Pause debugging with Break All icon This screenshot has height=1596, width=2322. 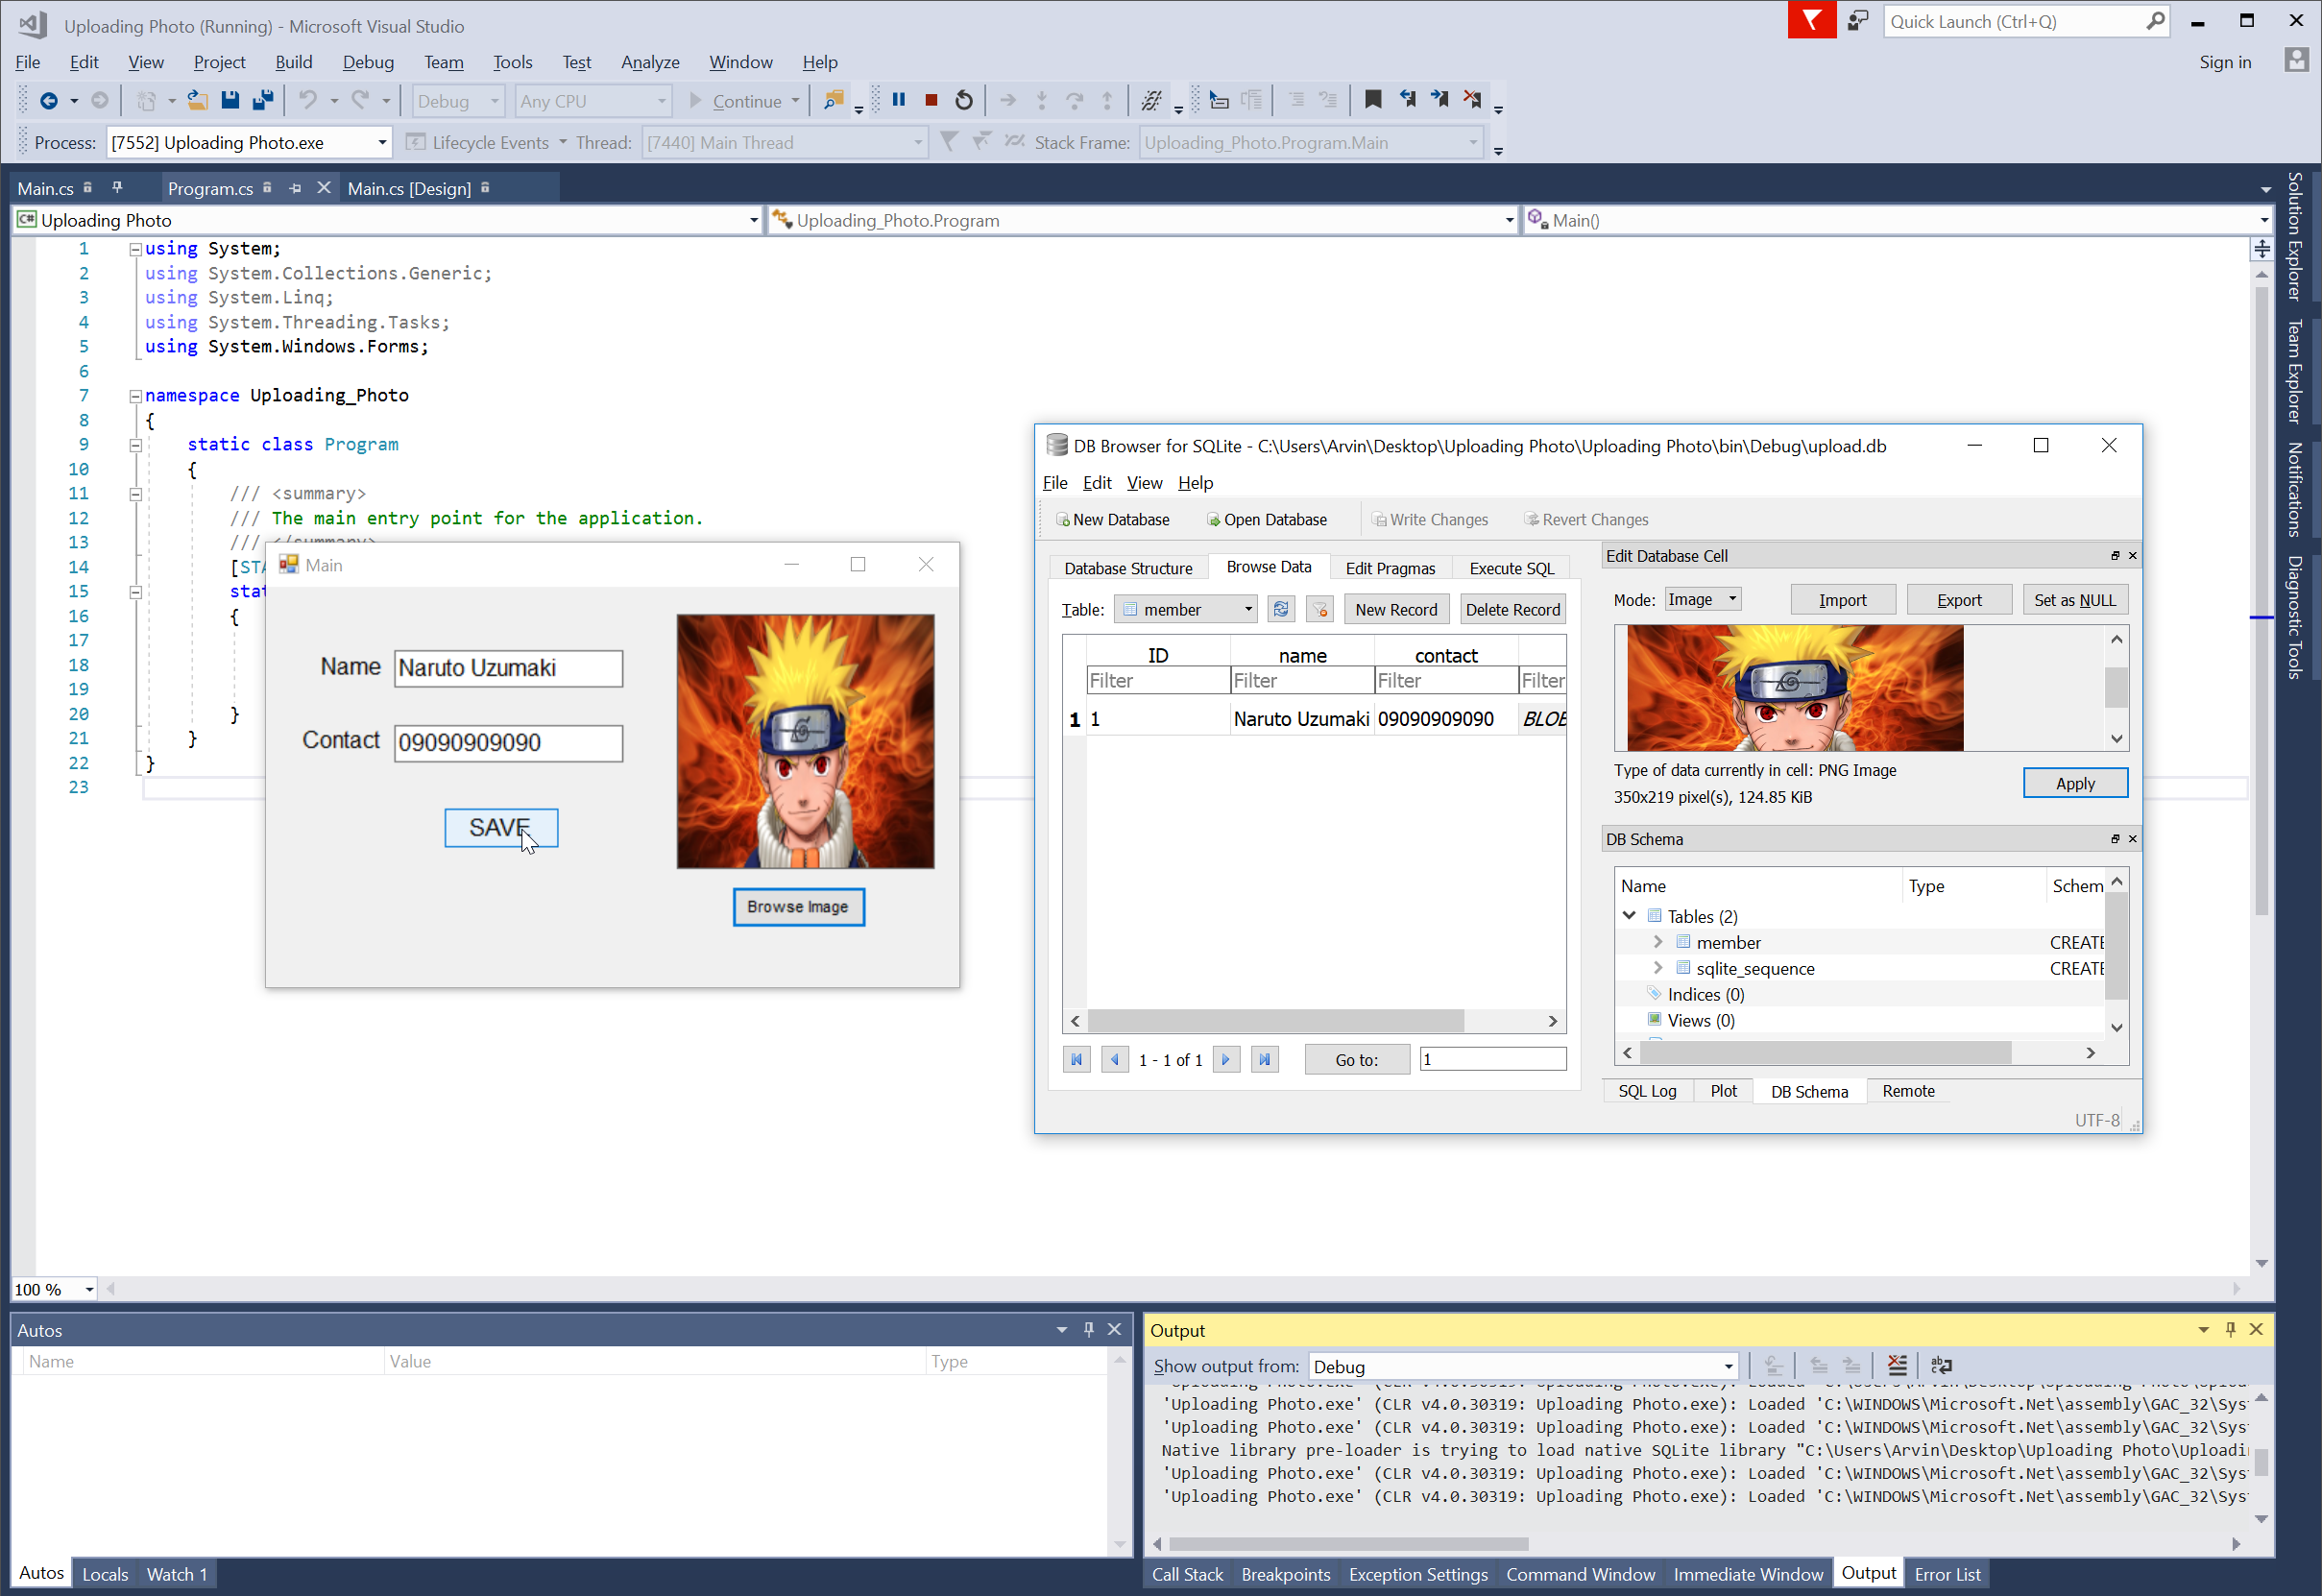(x=899, y=100)
